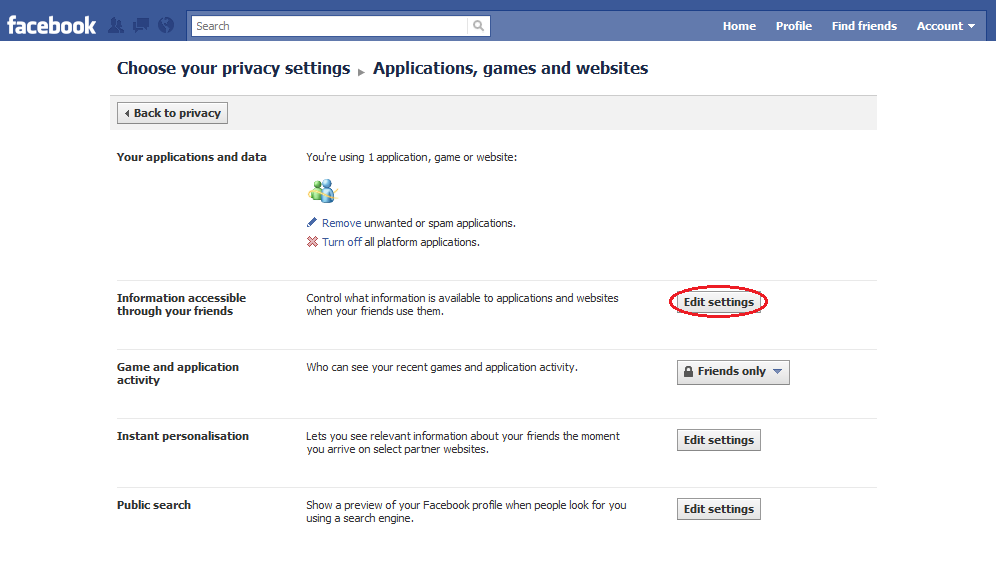
Task: Expand the Account dropdown menu
Action: pyautogui.click(x=945, y=26)
